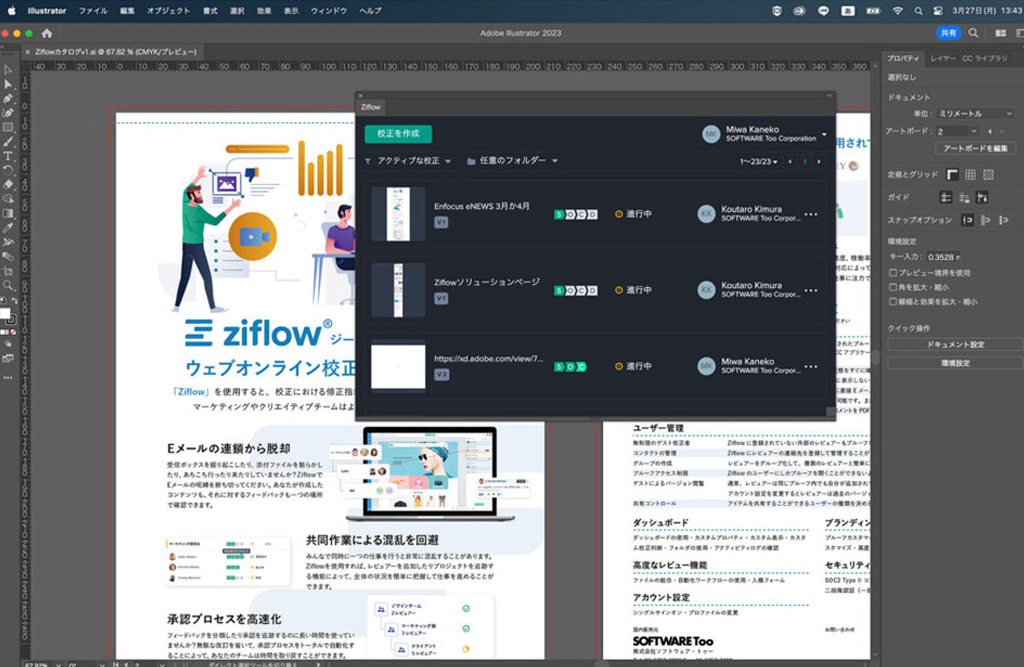Toggle the Lock Guides icon
The height and width of the screenshot is (667, 1024).
point(964,197)
